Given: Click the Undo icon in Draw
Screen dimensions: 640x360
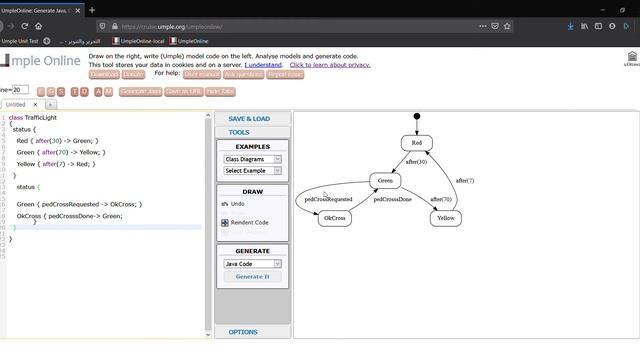Looking at the screenshot, I should point(225,204).
